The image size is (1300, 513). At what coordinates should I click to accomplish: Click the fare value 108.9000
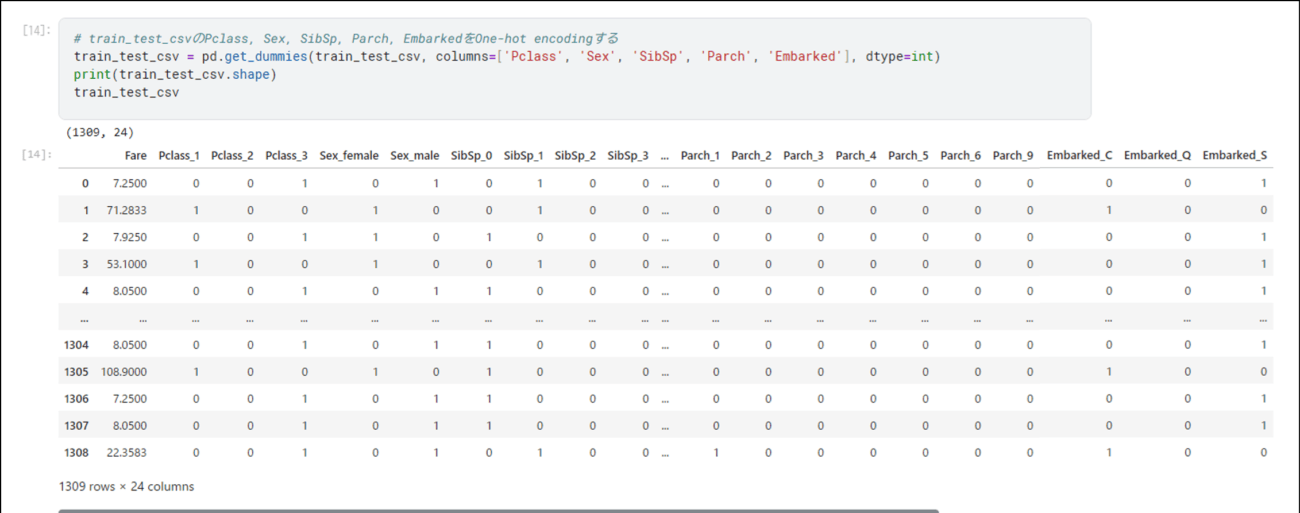point(122,371)
